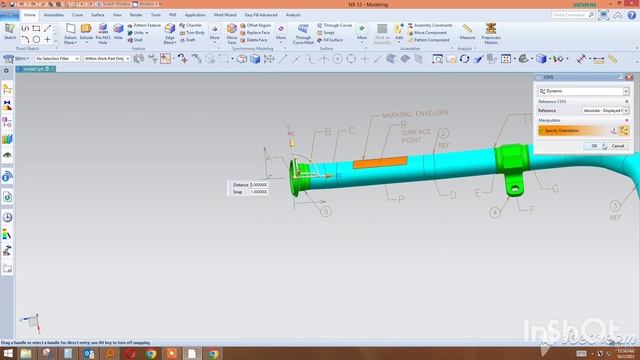Switch to the View ribbon tab
The height and width of the screenshot is (360, 640).
[117, 15]
